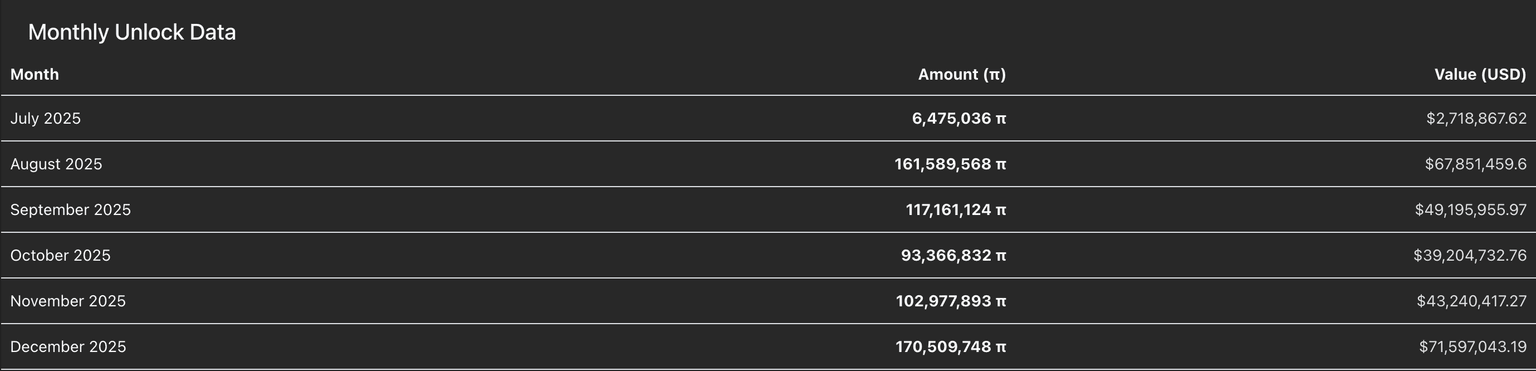Click the $71,597,043.19 value cell

[1473, 347]
